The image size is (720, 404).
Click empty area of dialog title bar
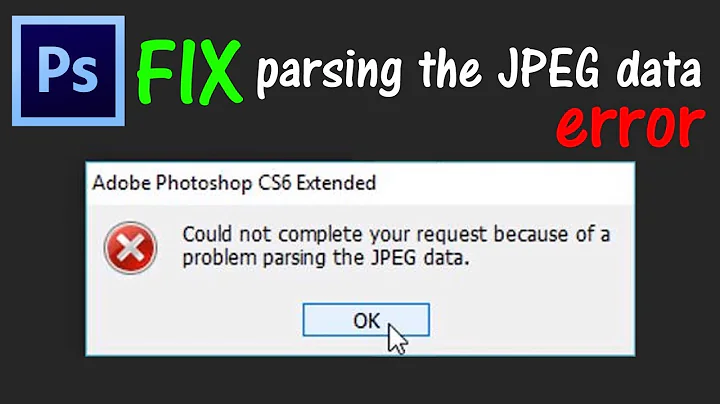505,183
